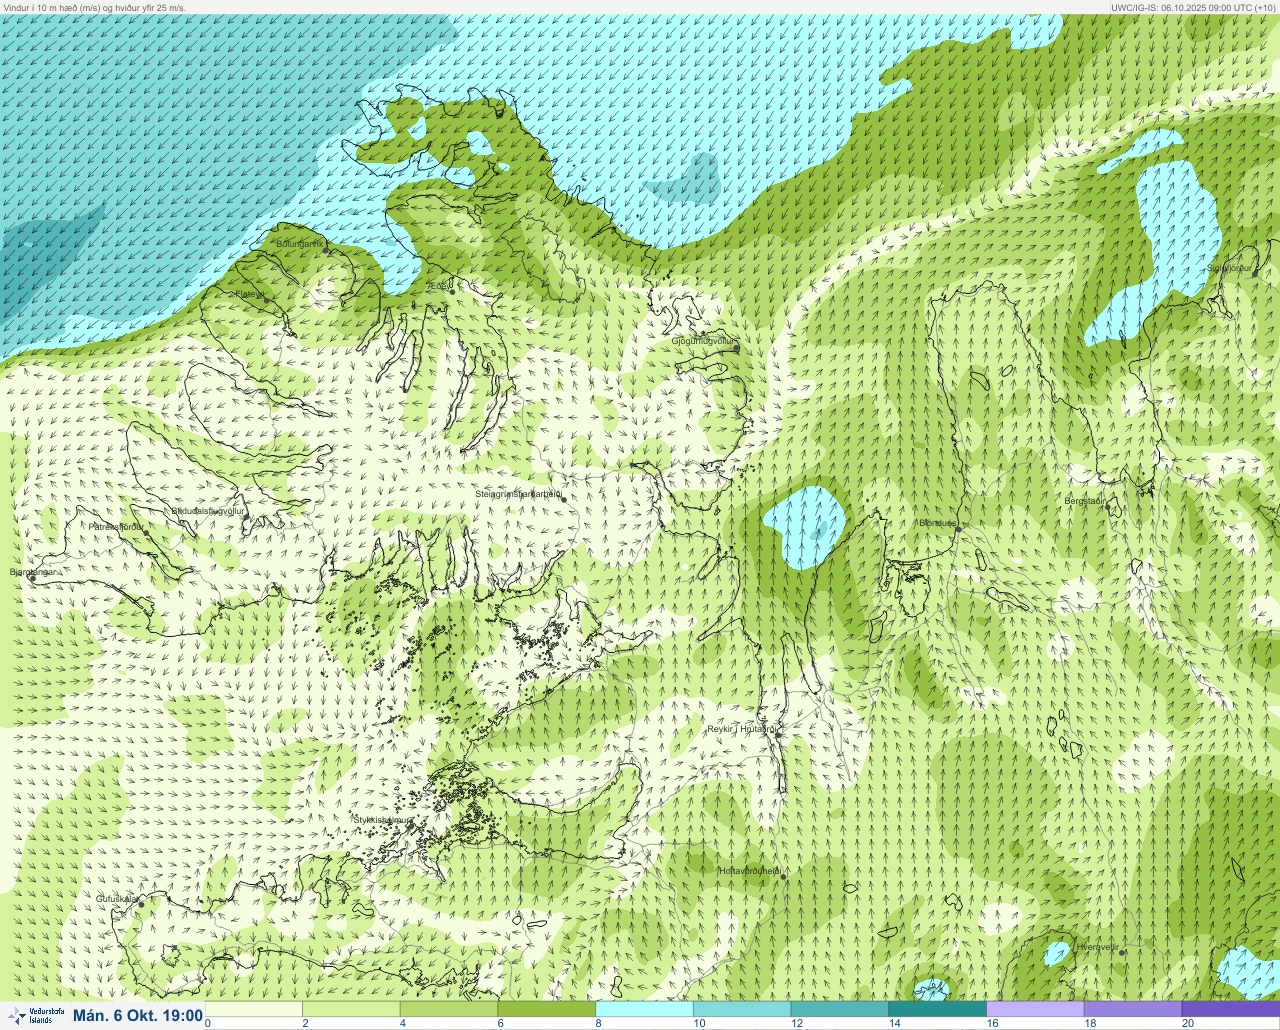This screenshot has height=1030, width=1280.
Task: Select the Æðey station marker
Action: click(452, 290)
